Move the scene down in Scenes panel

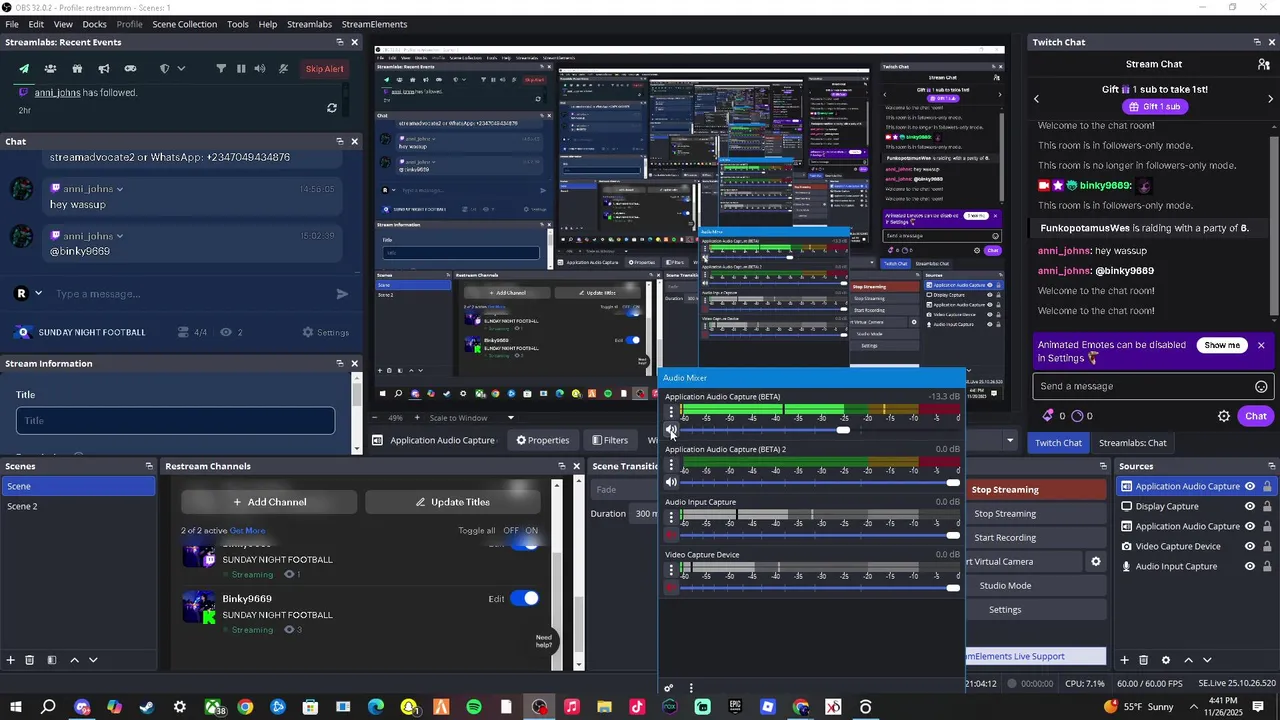pos(93,660)
